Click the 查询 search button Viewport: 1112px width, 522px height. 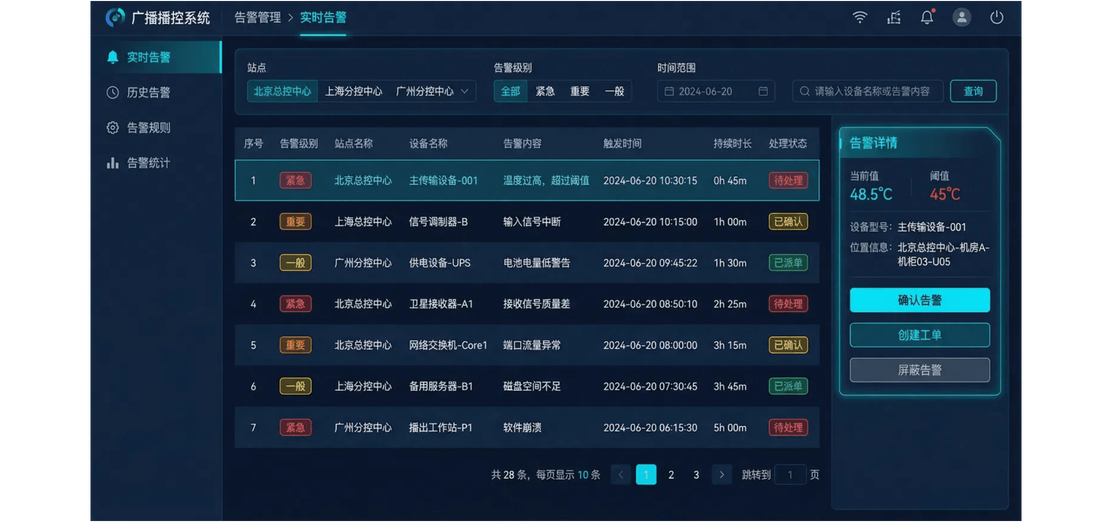(973, 91)
